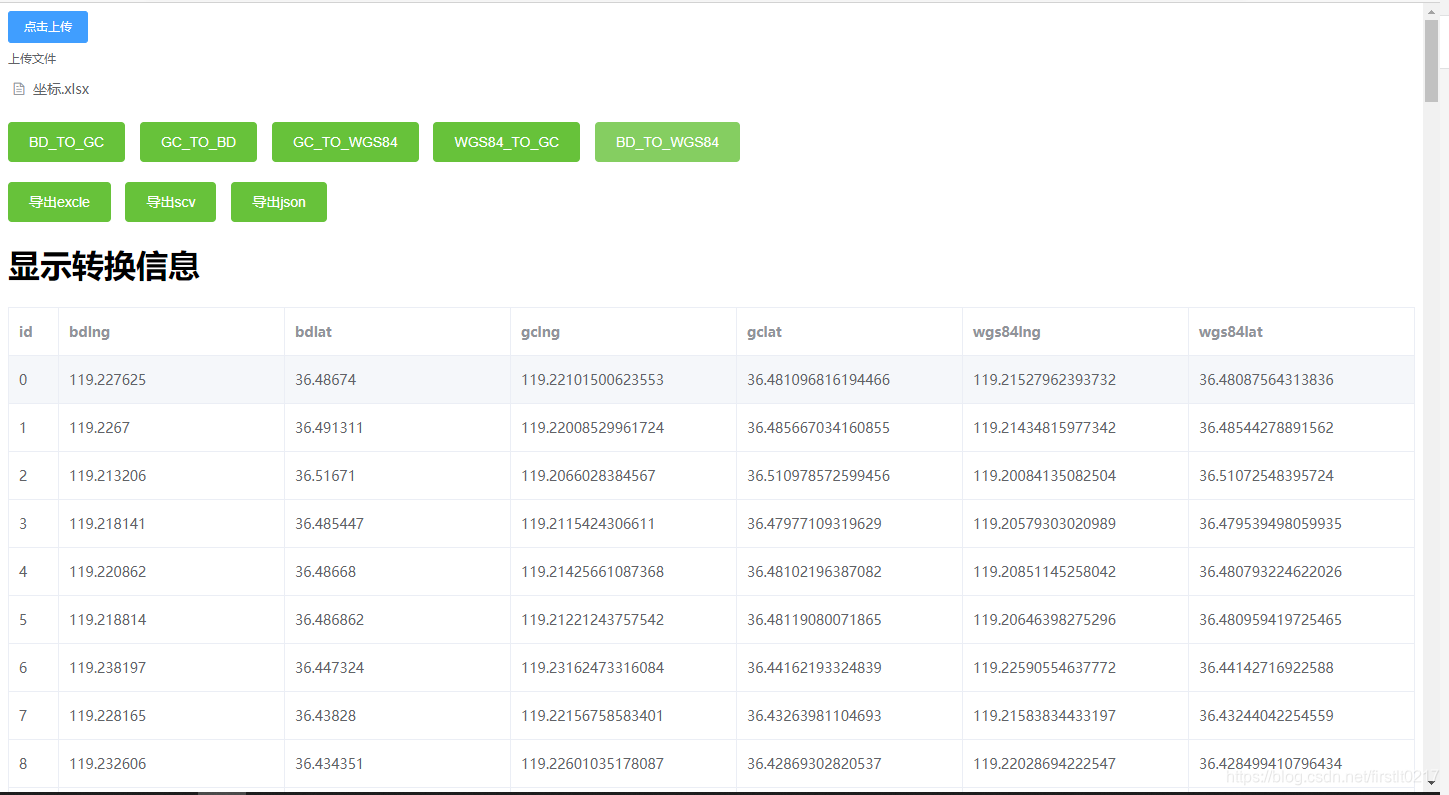Select cell 36.486862 in row 5

(398, 620)
